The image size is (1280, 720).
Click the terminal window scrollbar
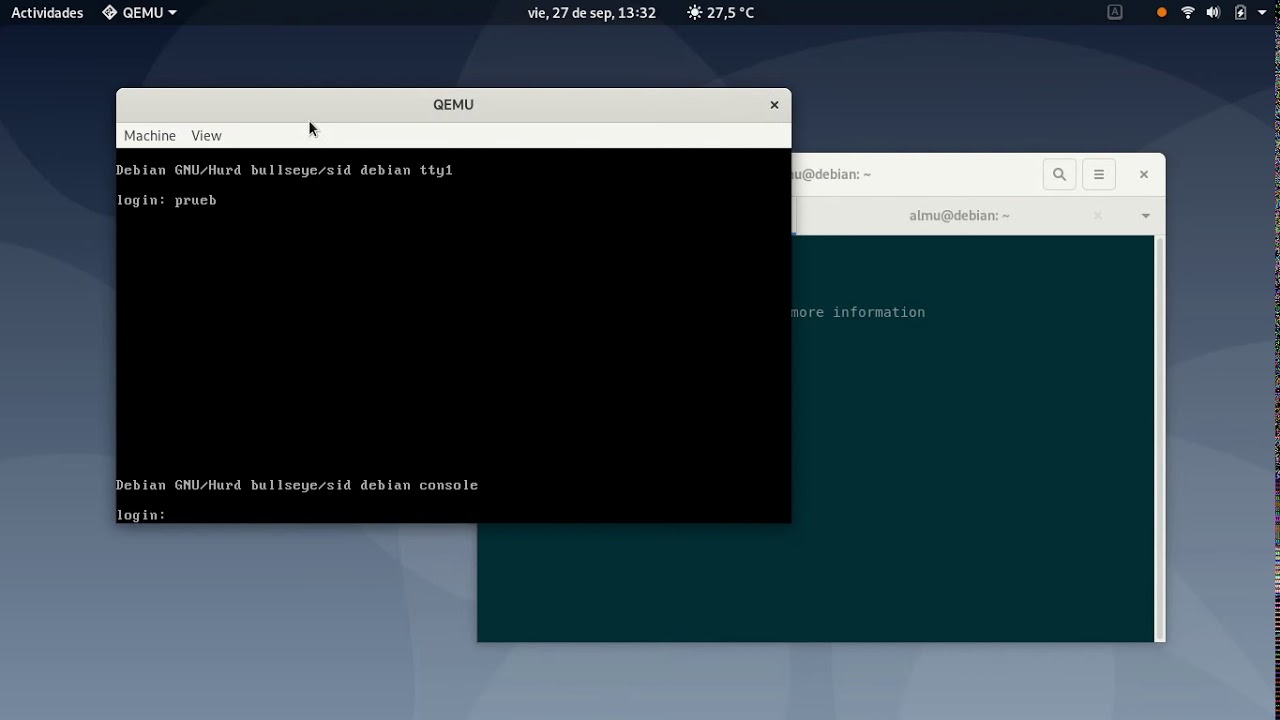pyautogui.click(x=1160, y=438)
